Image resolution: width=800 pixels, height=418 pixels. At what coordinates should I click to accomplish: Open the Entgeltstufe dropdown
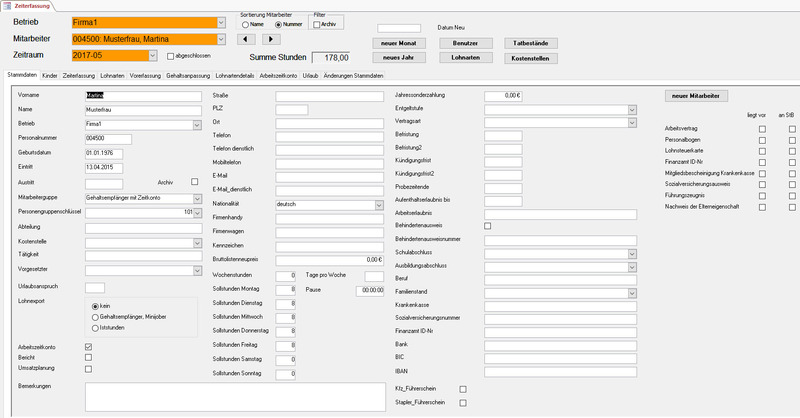pyautogui.click(x=632, y=110)
